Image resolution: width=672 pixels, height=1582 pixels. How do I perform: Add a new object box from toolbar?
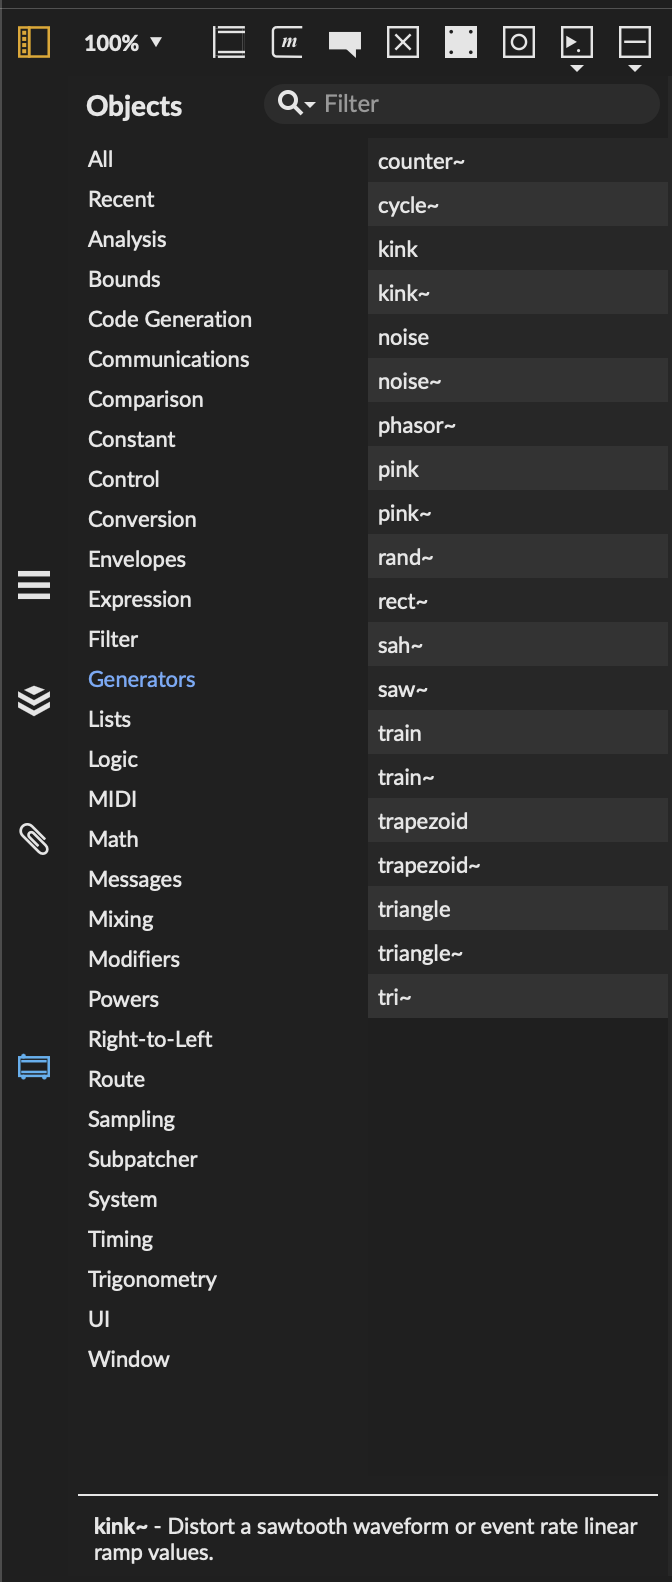(x=229, y=42)
